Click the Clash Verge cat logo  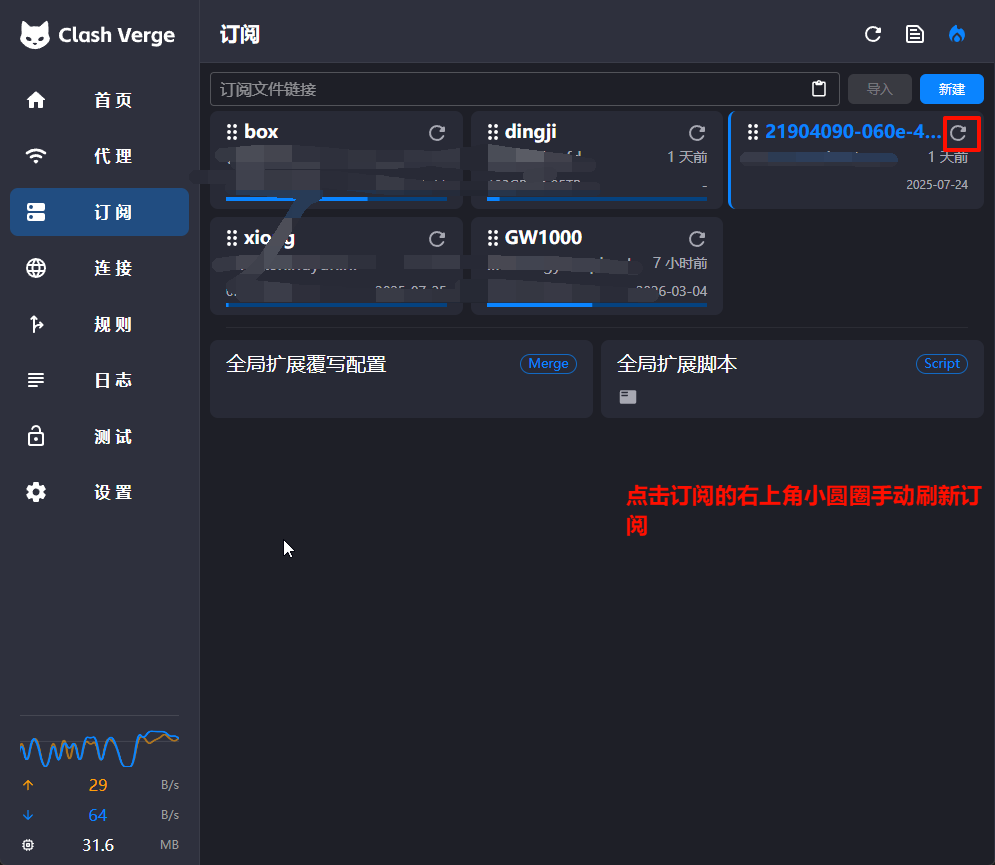coord(35,34)
